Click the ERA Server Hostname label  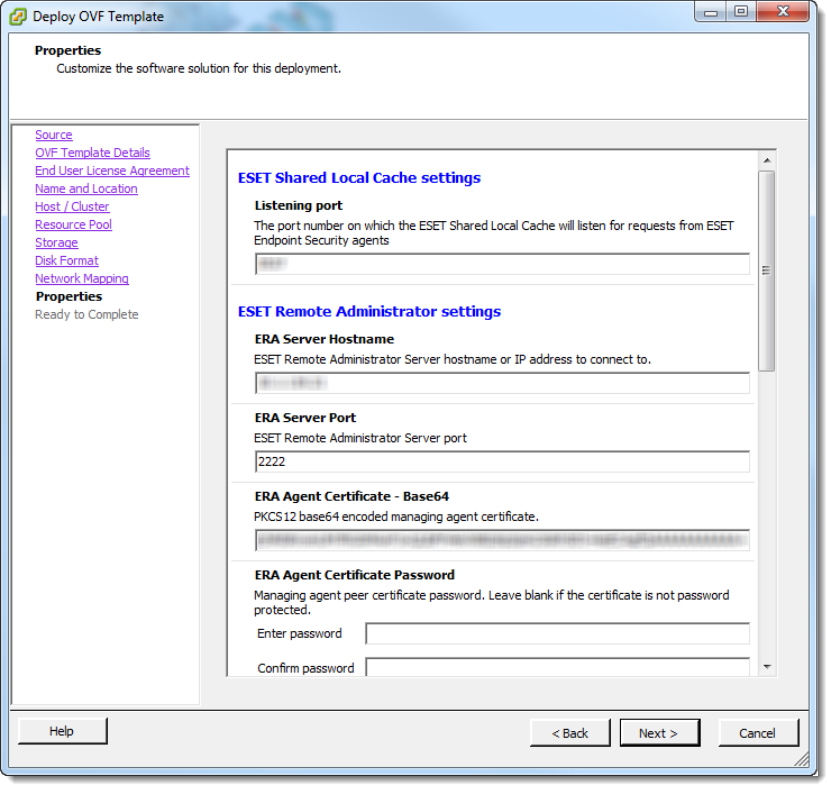[x=324, y=339]
